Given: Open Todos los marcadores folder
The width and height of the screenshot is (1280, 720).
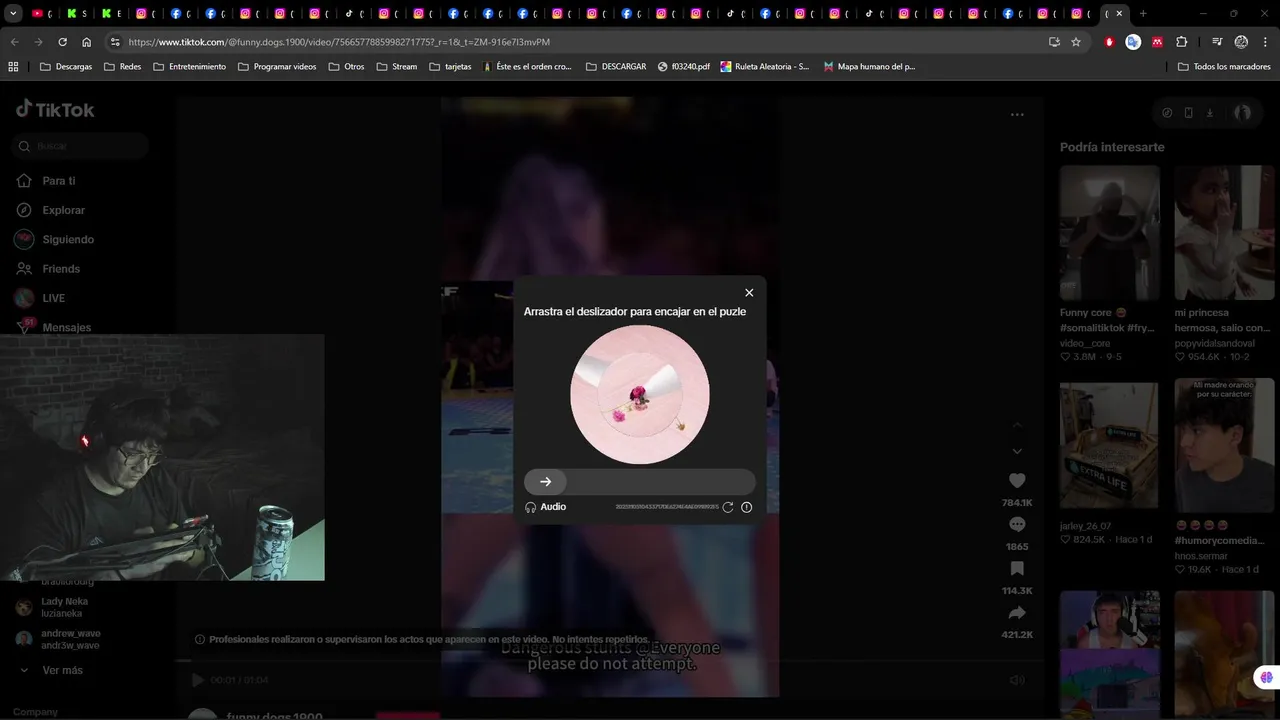Looking at the screenshot, I should (1224, 67).
